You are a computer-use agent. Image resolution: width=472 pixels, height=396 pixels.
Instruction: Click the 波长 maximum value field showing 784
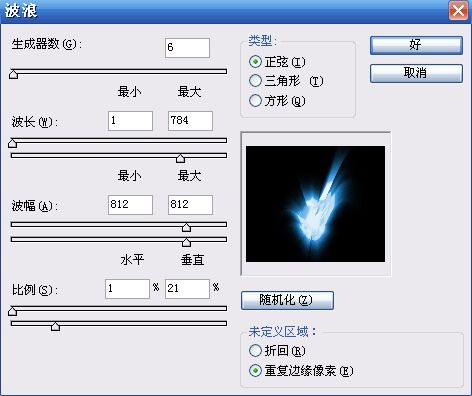190,121
